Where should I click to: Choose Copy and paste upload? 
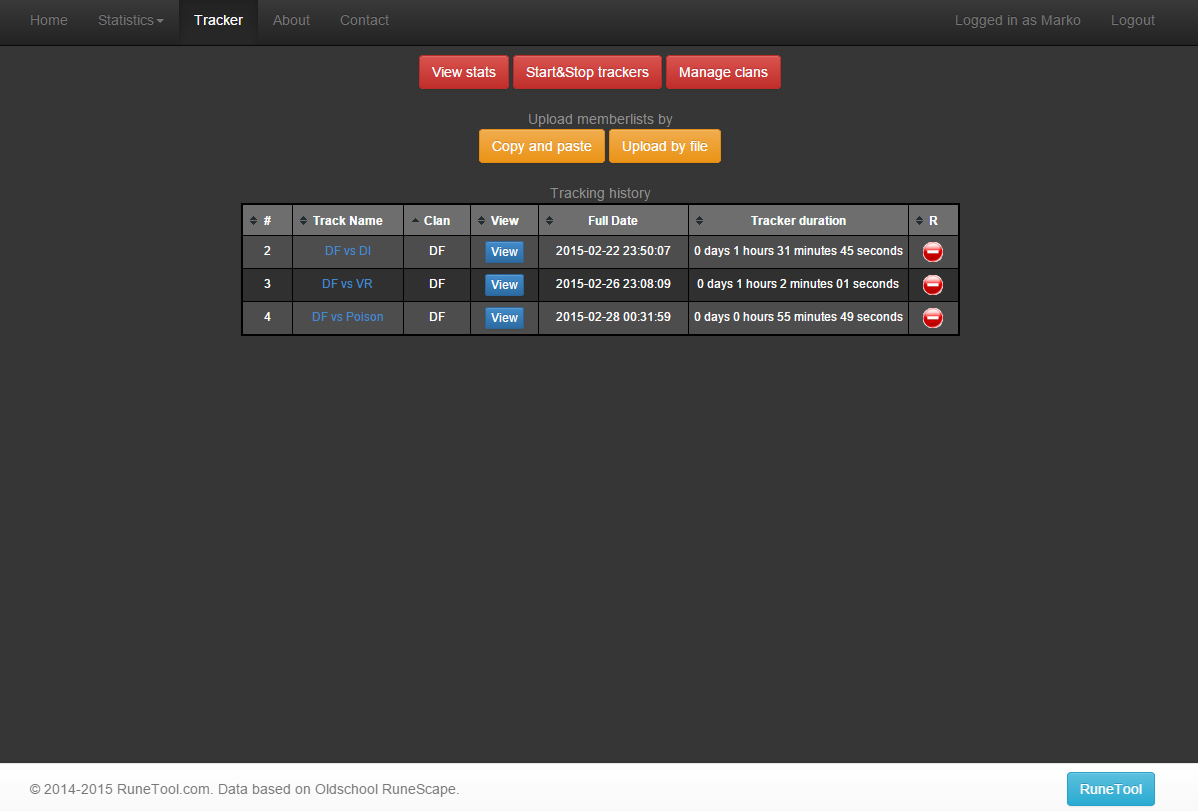tap(542, 146)
